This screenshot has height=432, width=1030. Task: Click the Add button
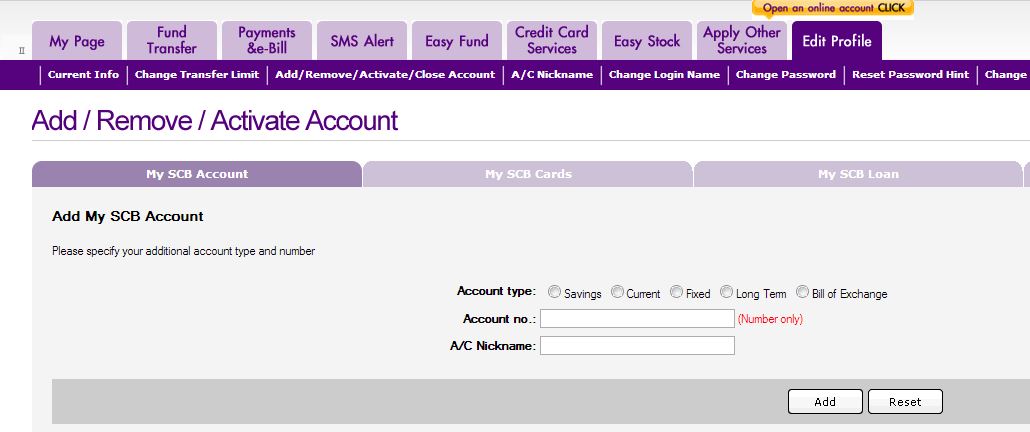(825, 402)
